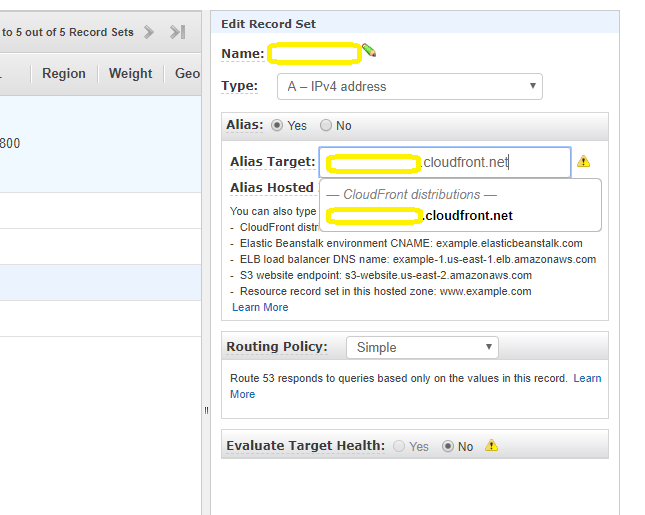Select the record row showing 800
Image resolution: width=645 pixels, height=515 pixels.
(100, 143)
